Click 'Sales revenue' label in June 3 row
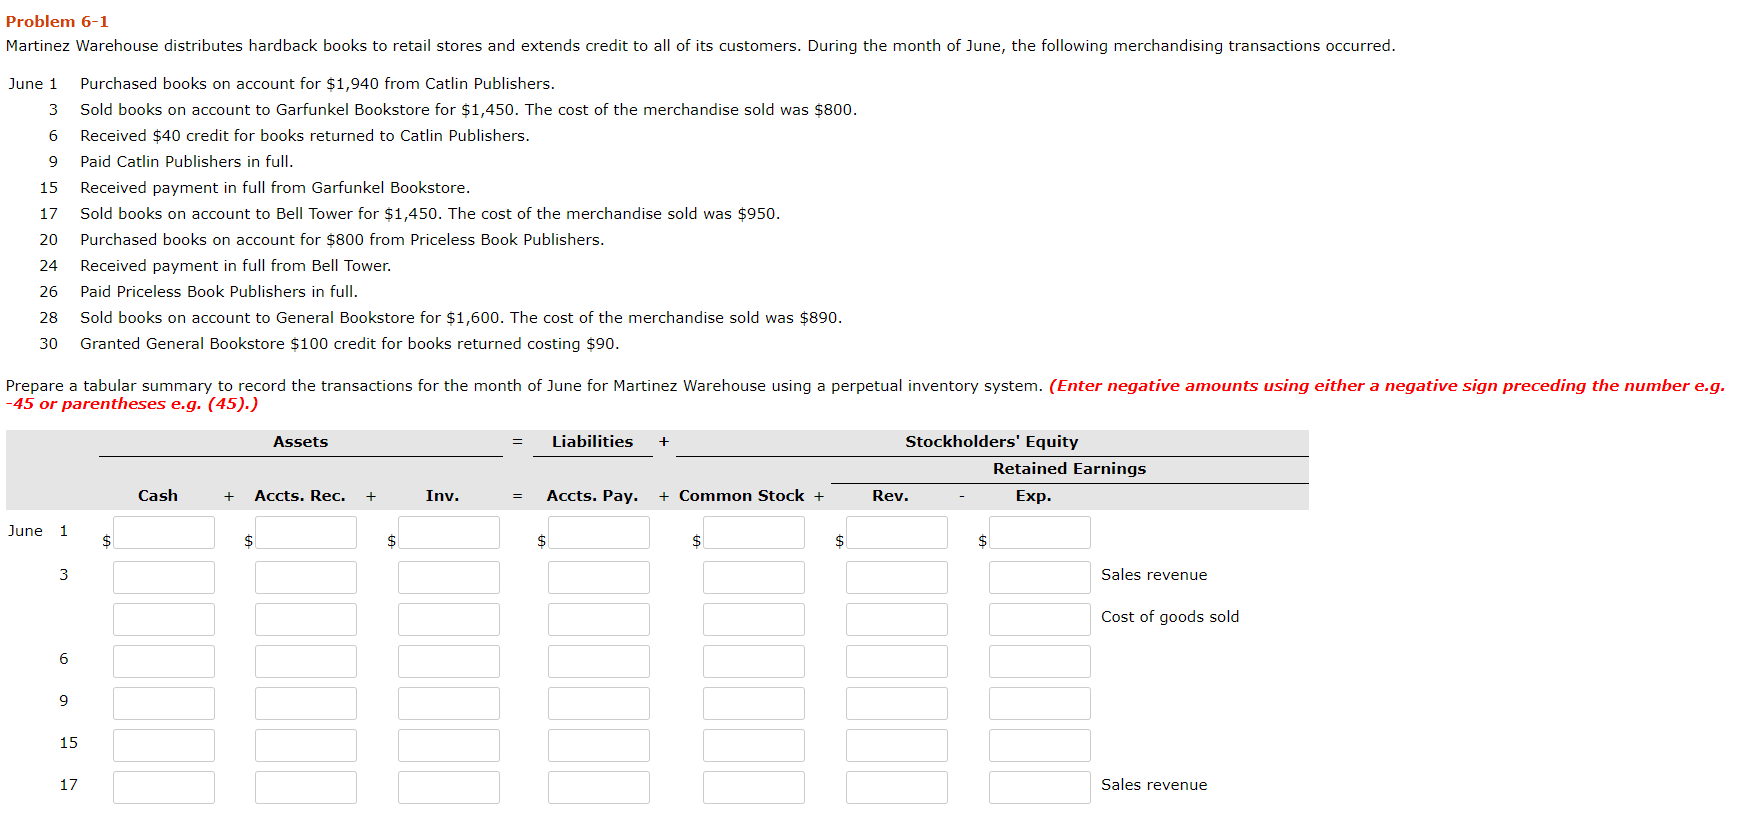The image size is (1758, 813). tap(1154, 574)
